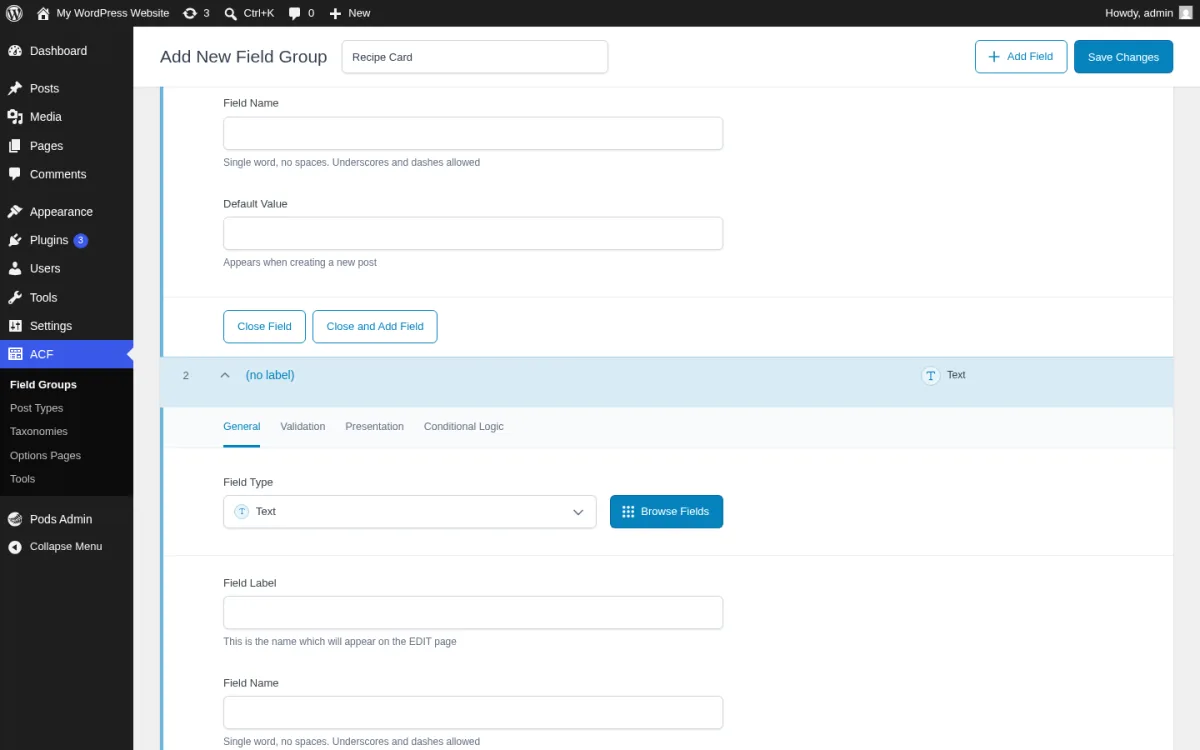Image resolution: width=1200 pixels, height=750 pixels.
Task: Open the comments bubble in admin bar
Action: pos(301,13)
